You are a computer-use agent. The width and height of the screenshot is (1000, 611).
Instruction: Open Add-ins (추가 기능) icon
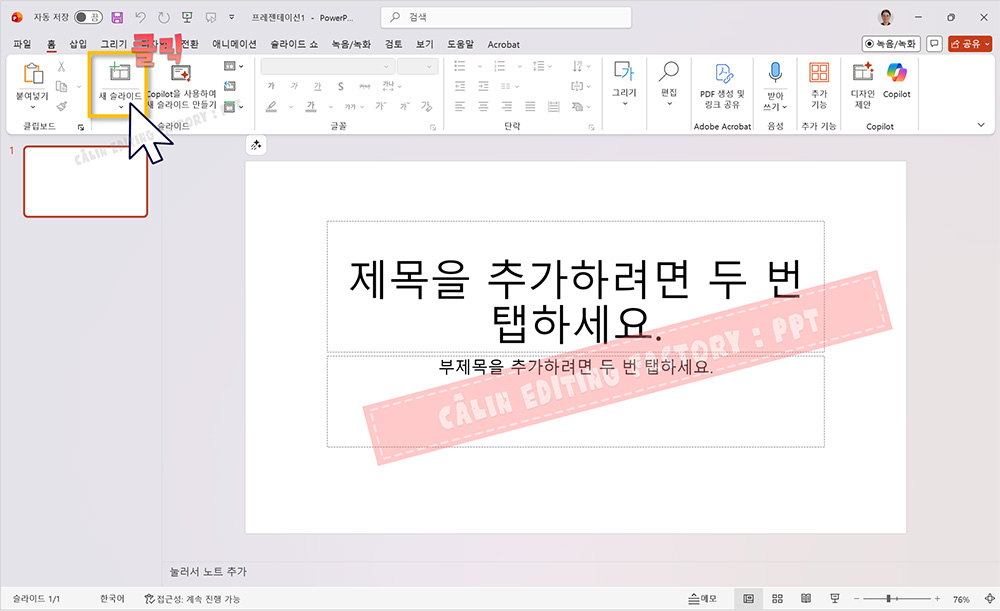click(818, 72)
